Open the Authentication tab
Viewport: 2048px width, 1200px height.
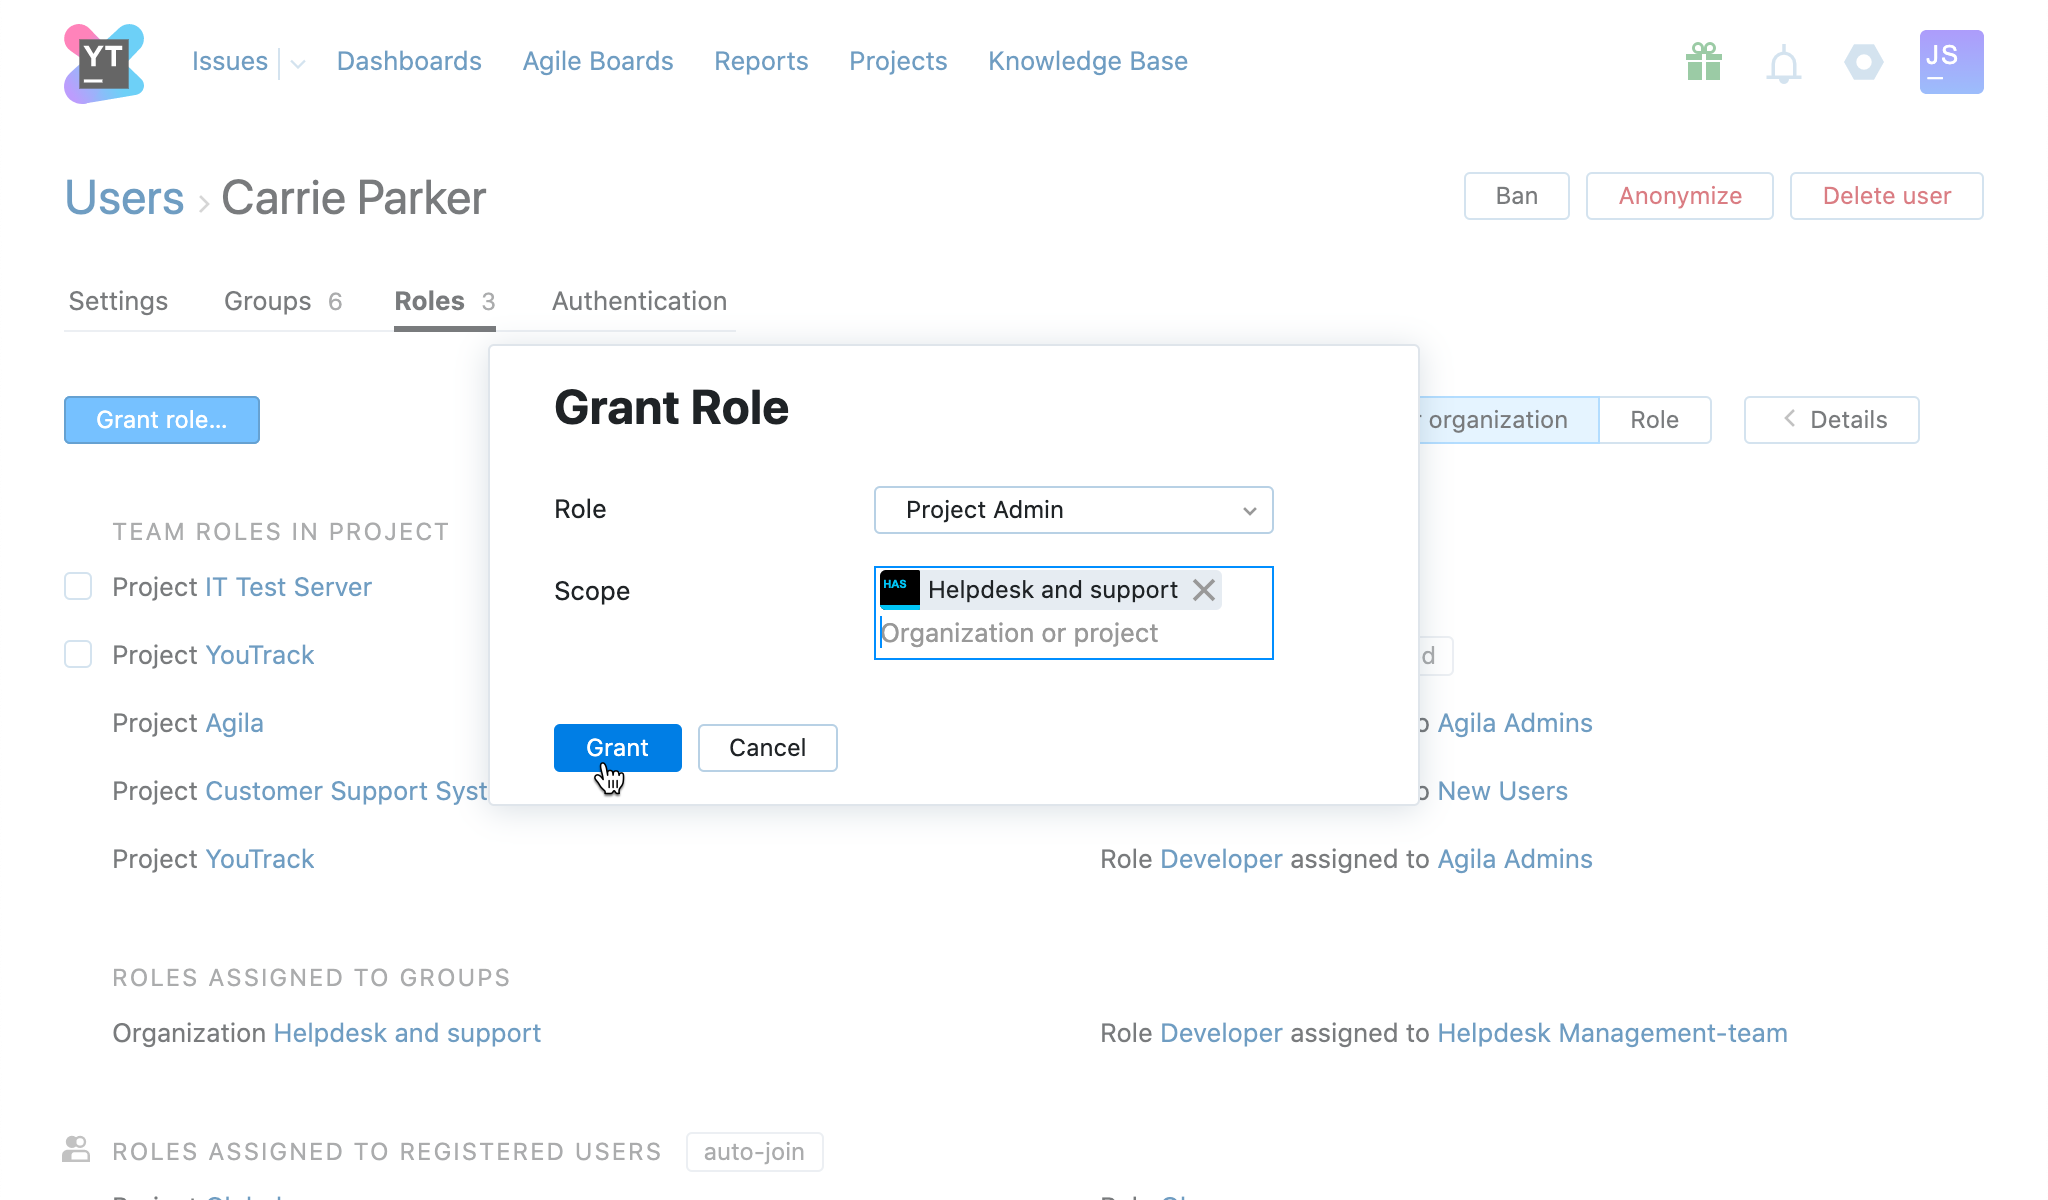point(639,301)
